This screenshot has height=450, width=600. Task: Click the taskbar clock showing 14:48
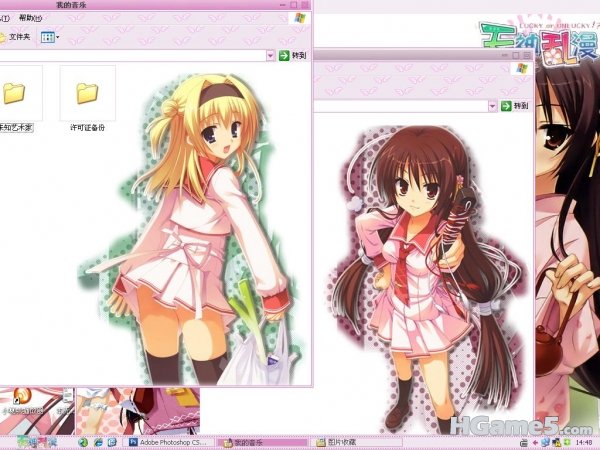[x=584, y=442]
